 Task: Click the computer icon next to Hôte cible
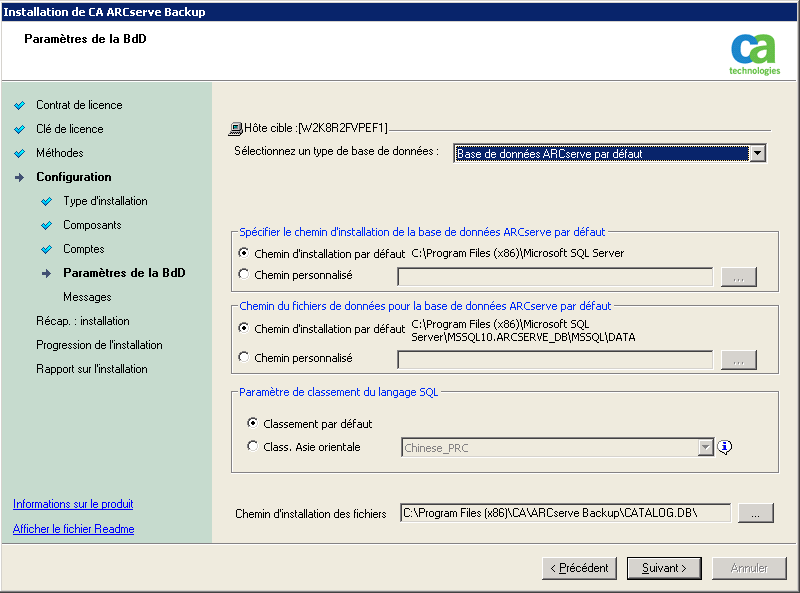[x=238, y=126]
